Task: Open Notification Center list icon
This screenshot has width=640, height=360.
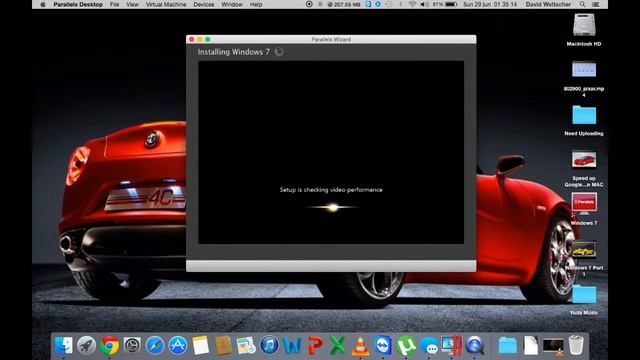Action: click(596, 4)
